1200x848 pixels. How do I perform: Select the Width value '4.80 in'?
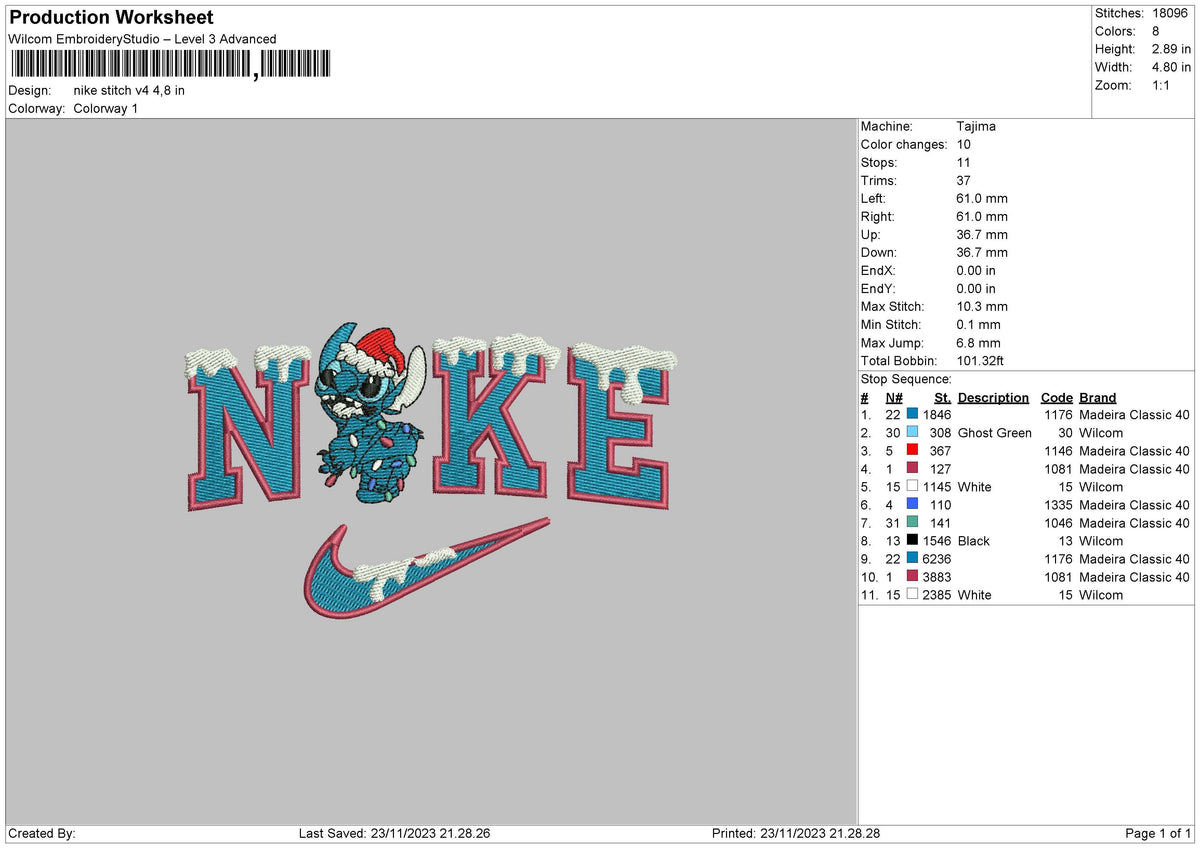click(1169, 67)
